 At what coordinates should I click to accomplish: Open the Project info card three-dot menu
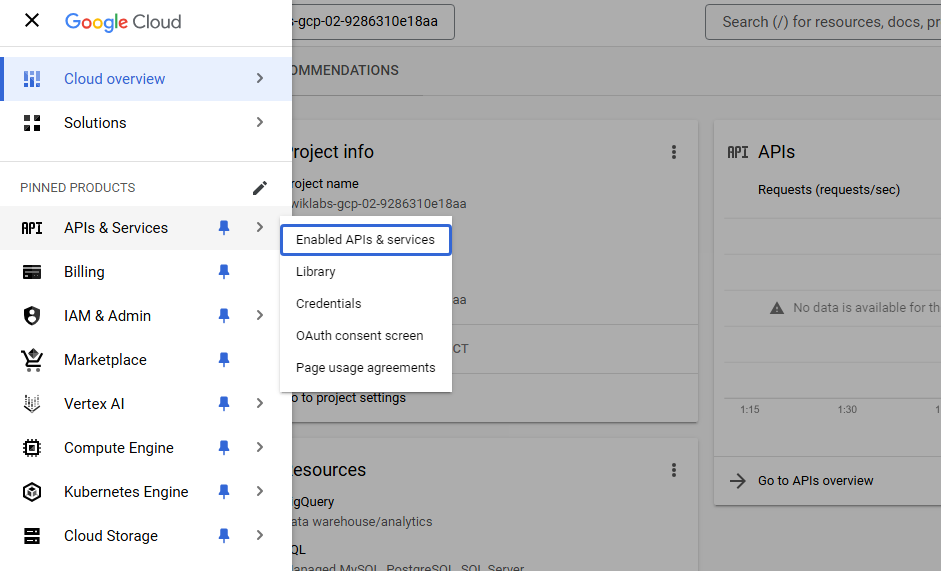[x=674, y=152]
